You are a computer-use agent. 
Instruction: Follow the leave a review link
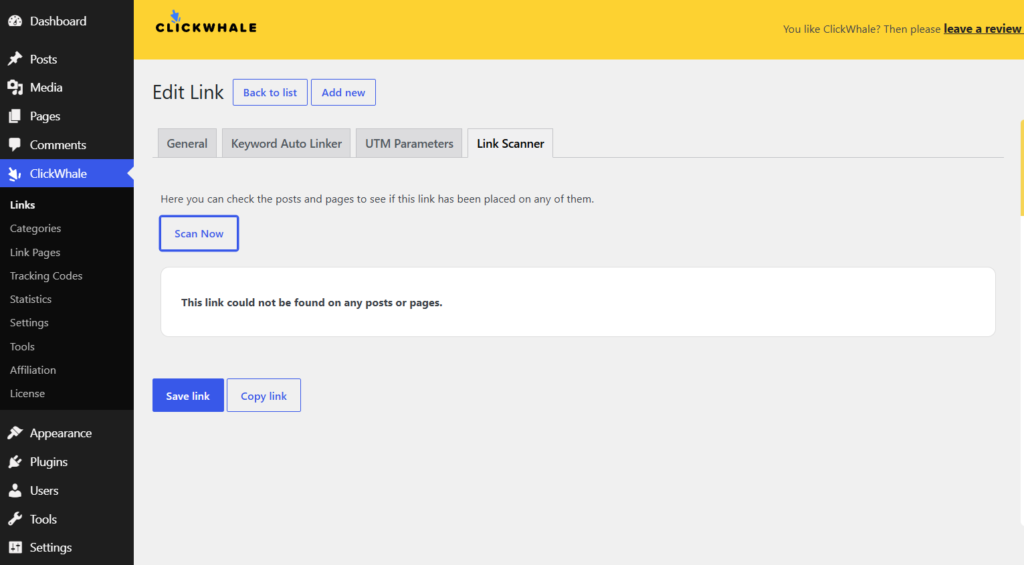click(x=982, y=29)
